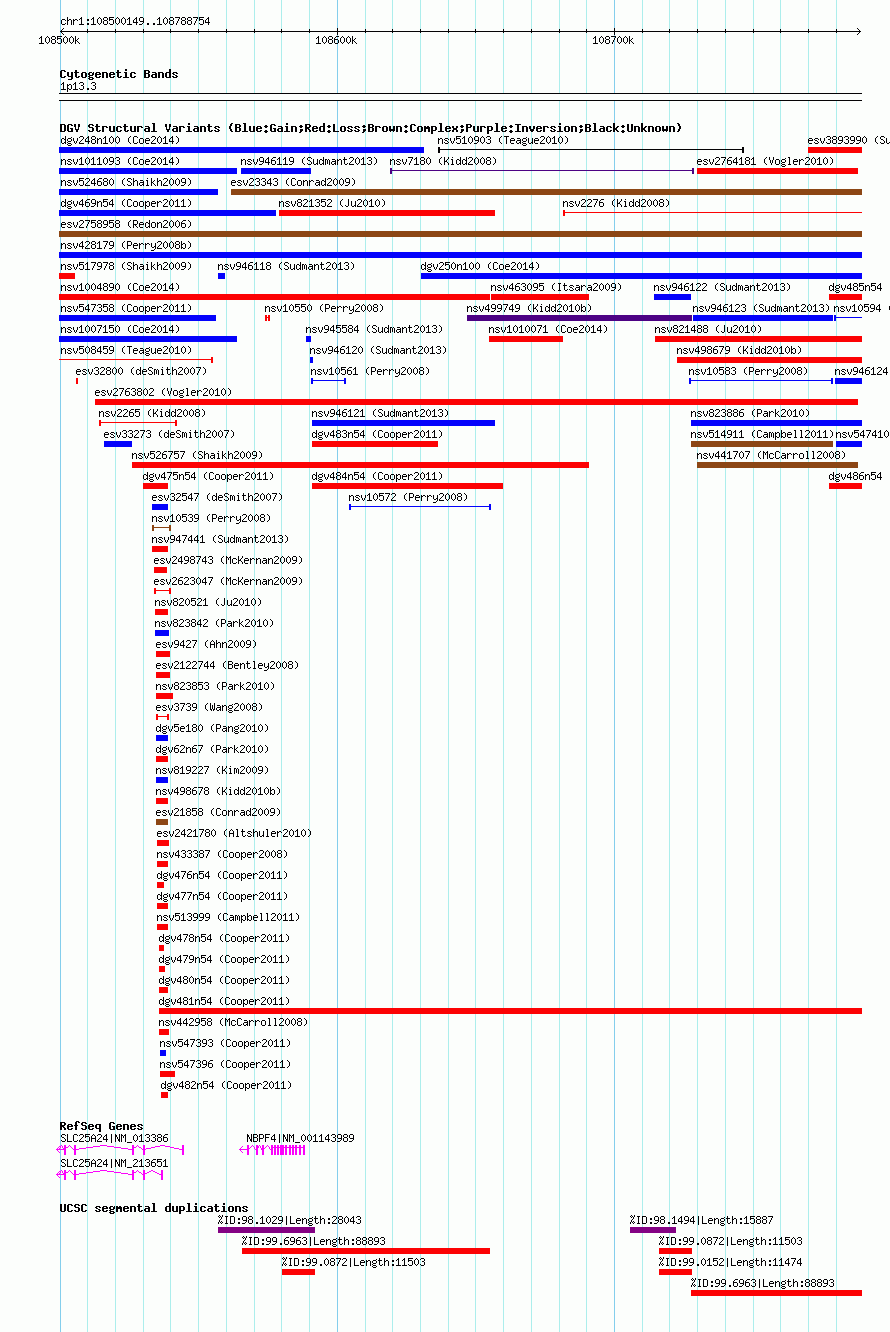Click label nsv547358 (Cooper2011)
This screenshot has height=1332, width=890.
coord(126,308)
